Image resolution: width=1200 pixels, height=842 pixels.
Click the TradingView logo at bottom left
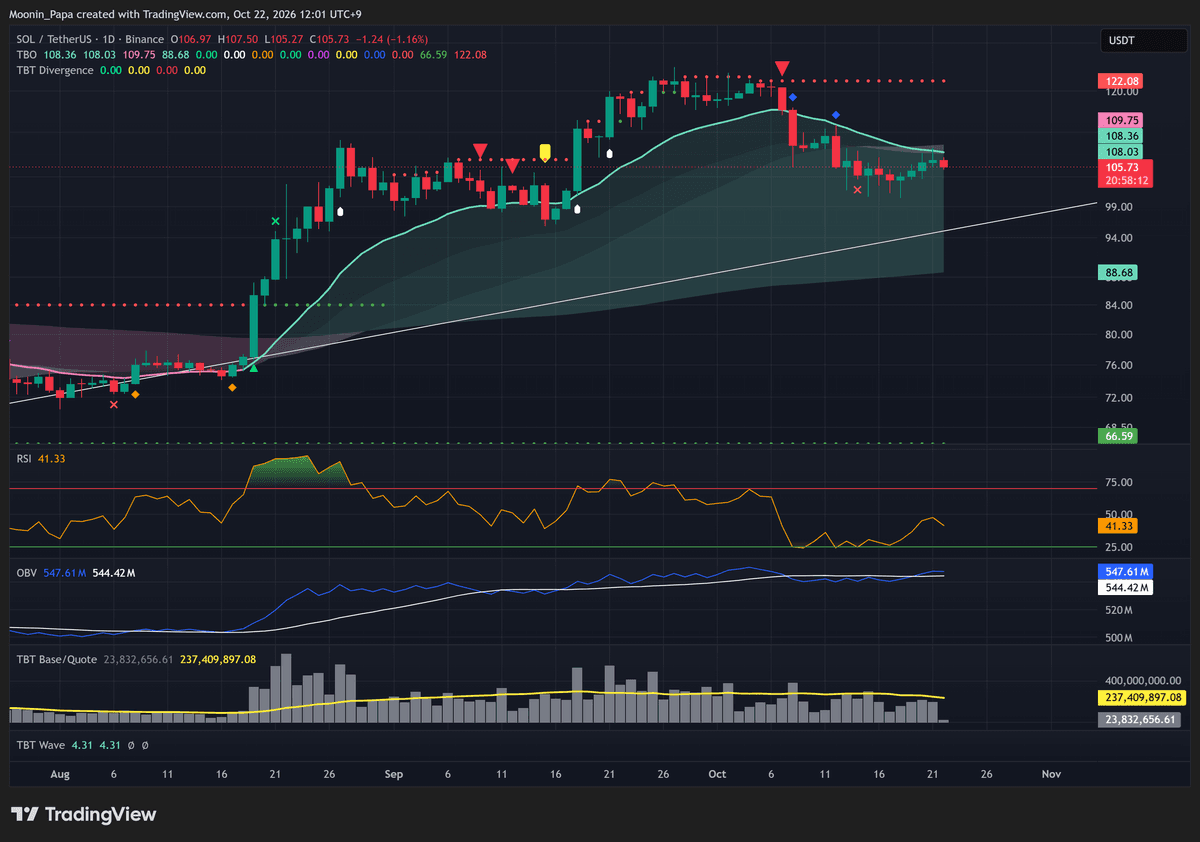83,815
